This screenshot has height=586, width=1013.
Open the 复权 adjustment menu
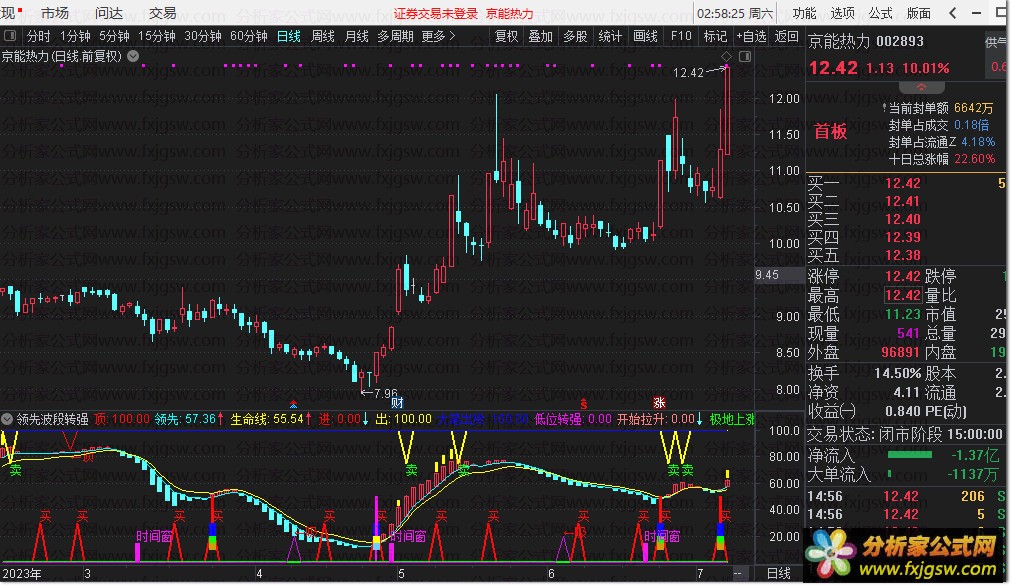(x=506, y=36)
